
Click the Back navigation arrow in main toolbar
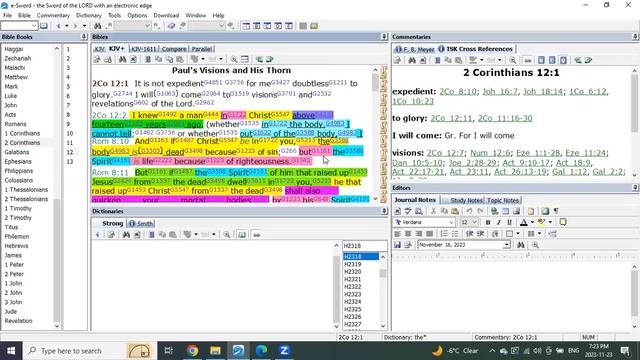58,26
